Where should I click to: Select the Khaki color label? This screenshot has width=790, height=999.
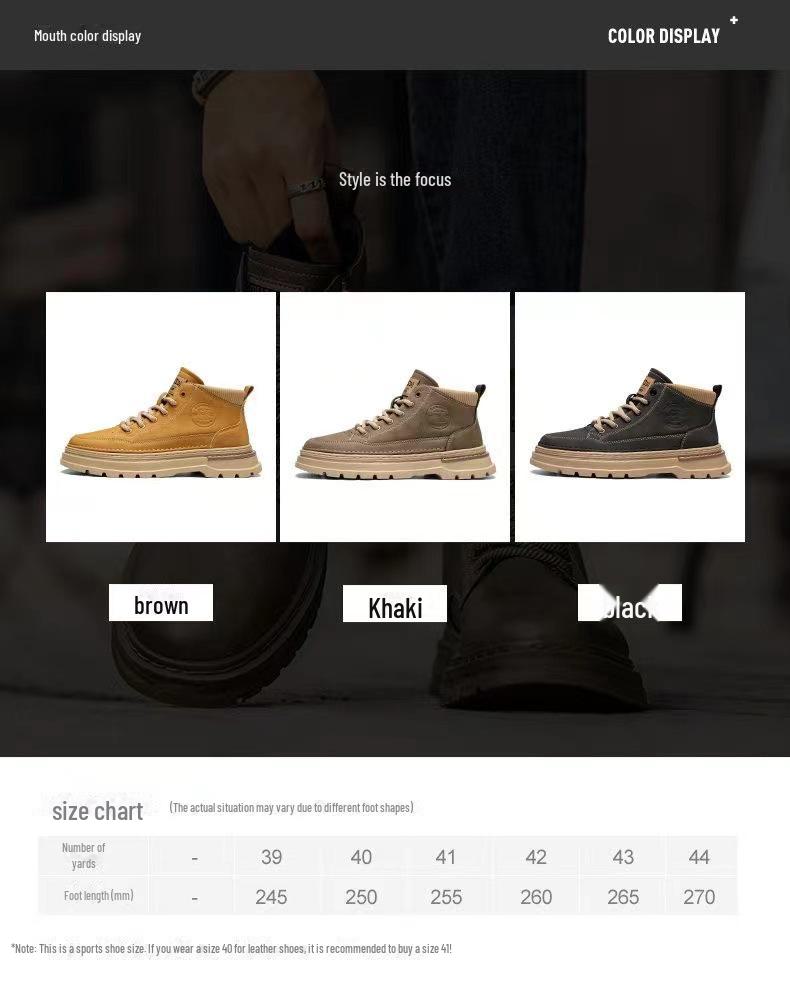(x=395, y=604)
